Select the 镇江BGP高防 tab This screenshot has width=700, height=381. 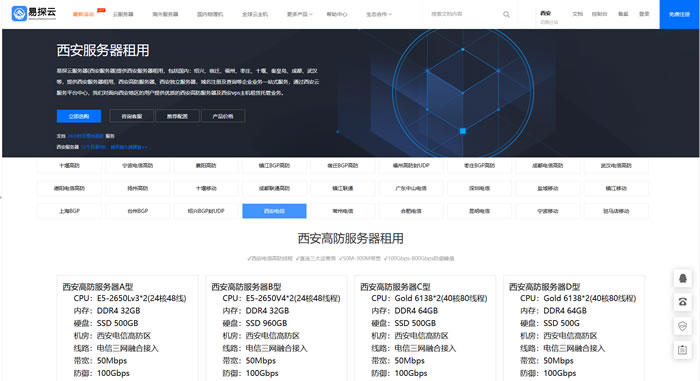274,166
